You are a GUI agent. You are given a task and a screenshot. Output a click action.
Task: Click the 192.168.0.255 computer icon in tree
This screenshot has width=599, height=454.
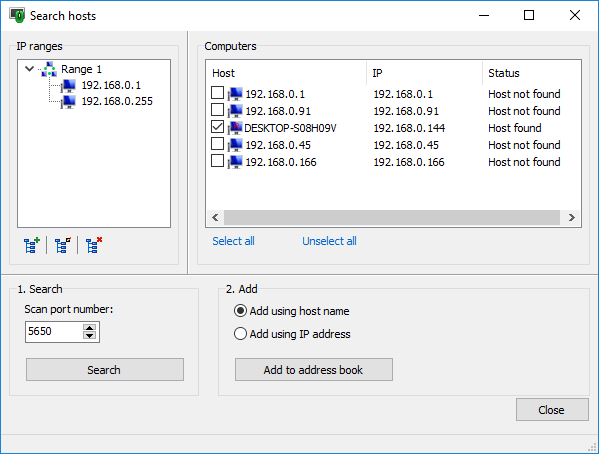pos(69,101)
